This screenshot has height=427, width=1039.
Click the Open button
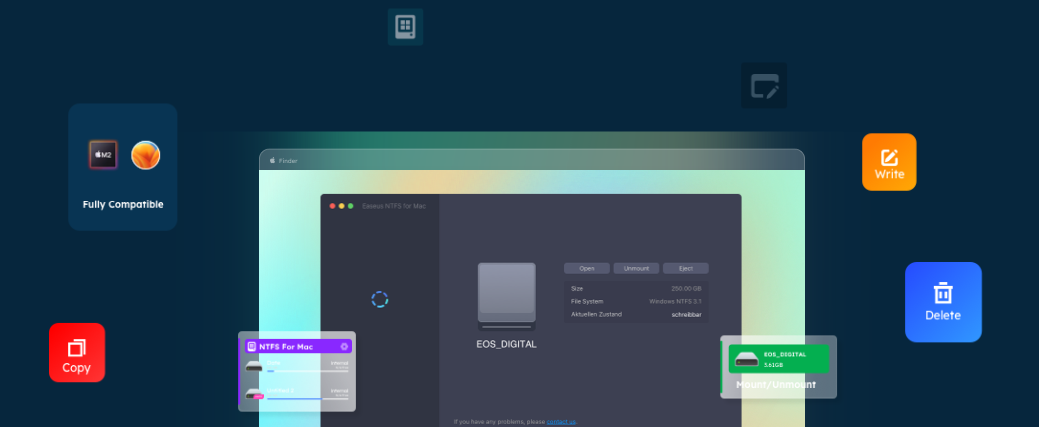pyautogui.click(x=586, y=269)
